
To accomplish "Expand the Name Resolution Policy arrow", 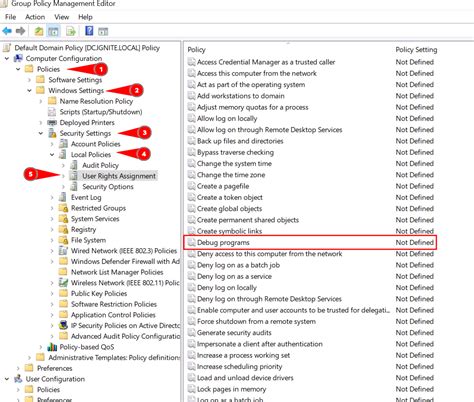I will (41, 101).
